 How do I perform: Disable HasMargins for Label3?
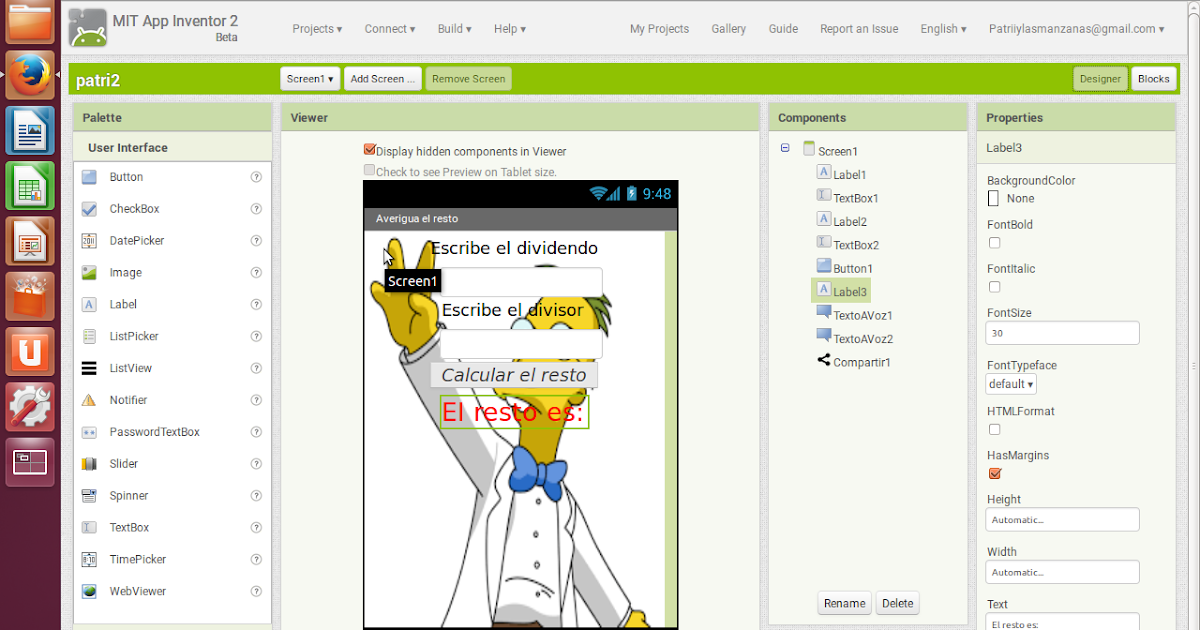pos(994,473)
